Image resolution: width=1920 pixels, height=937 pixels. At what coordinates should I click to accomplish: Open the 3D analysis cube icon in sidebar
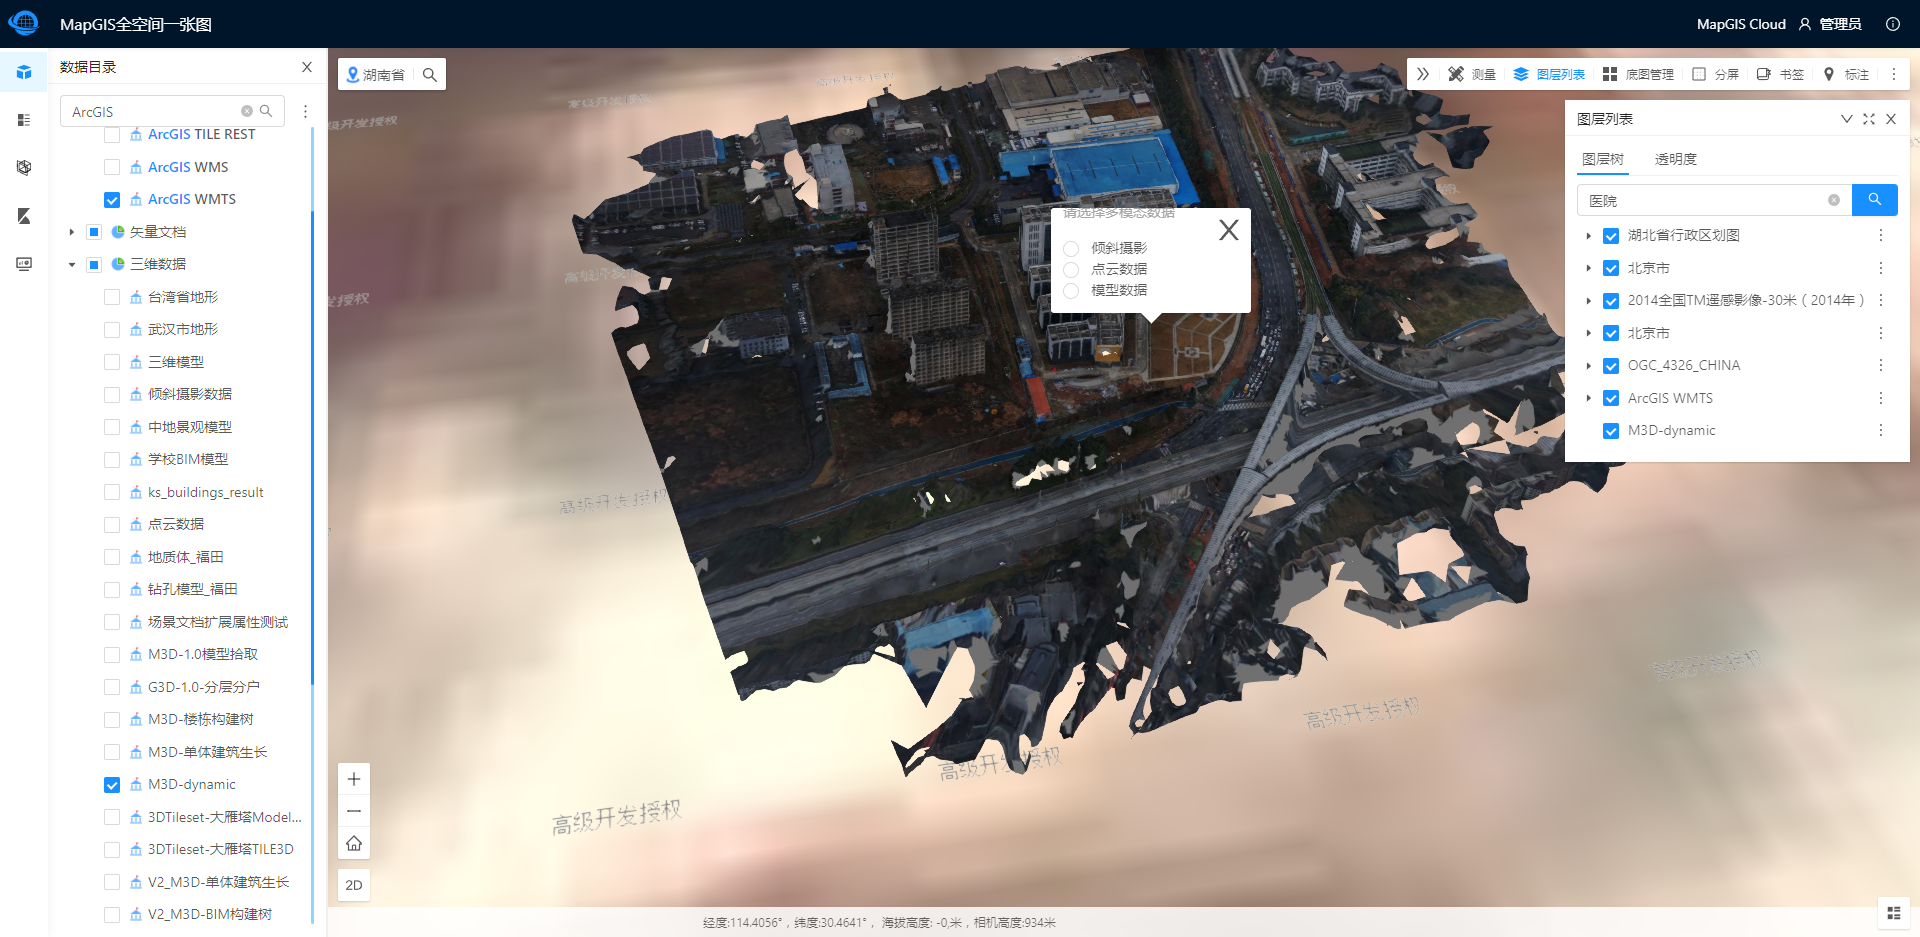point(24,167)
